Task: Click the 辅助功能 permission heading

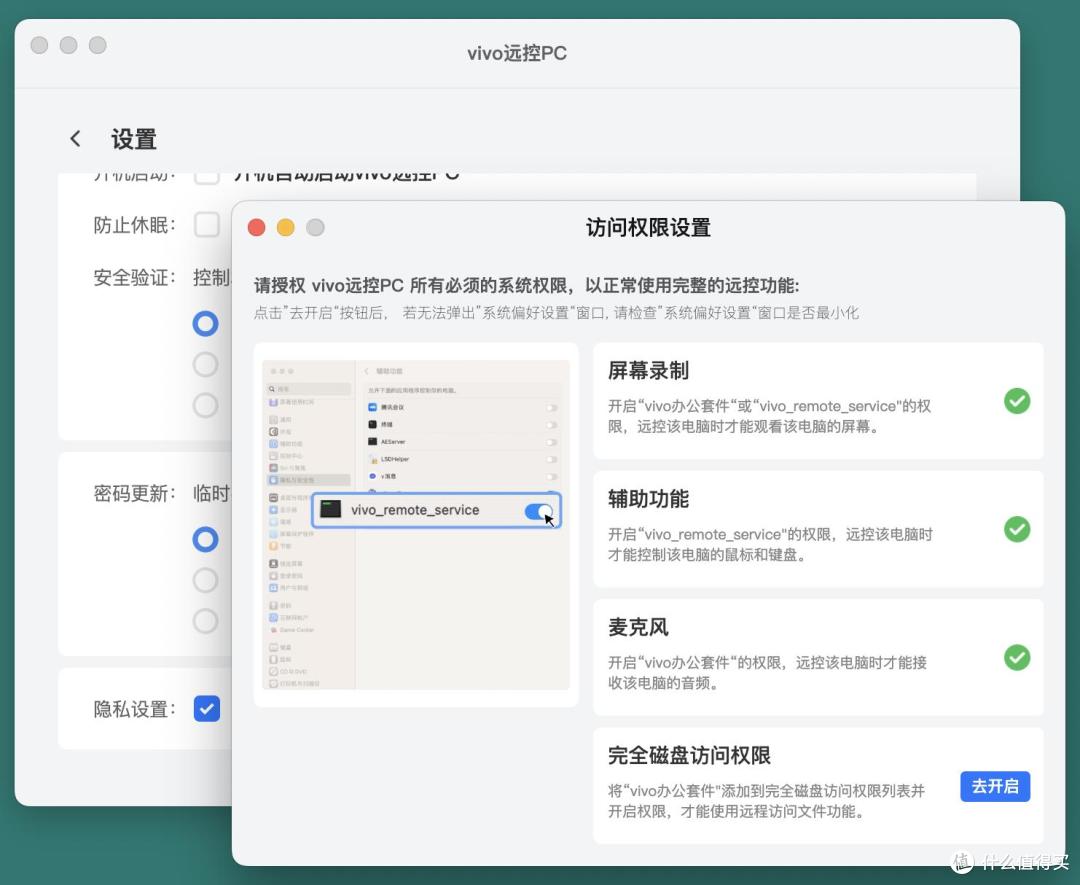Action: [648, 499]
